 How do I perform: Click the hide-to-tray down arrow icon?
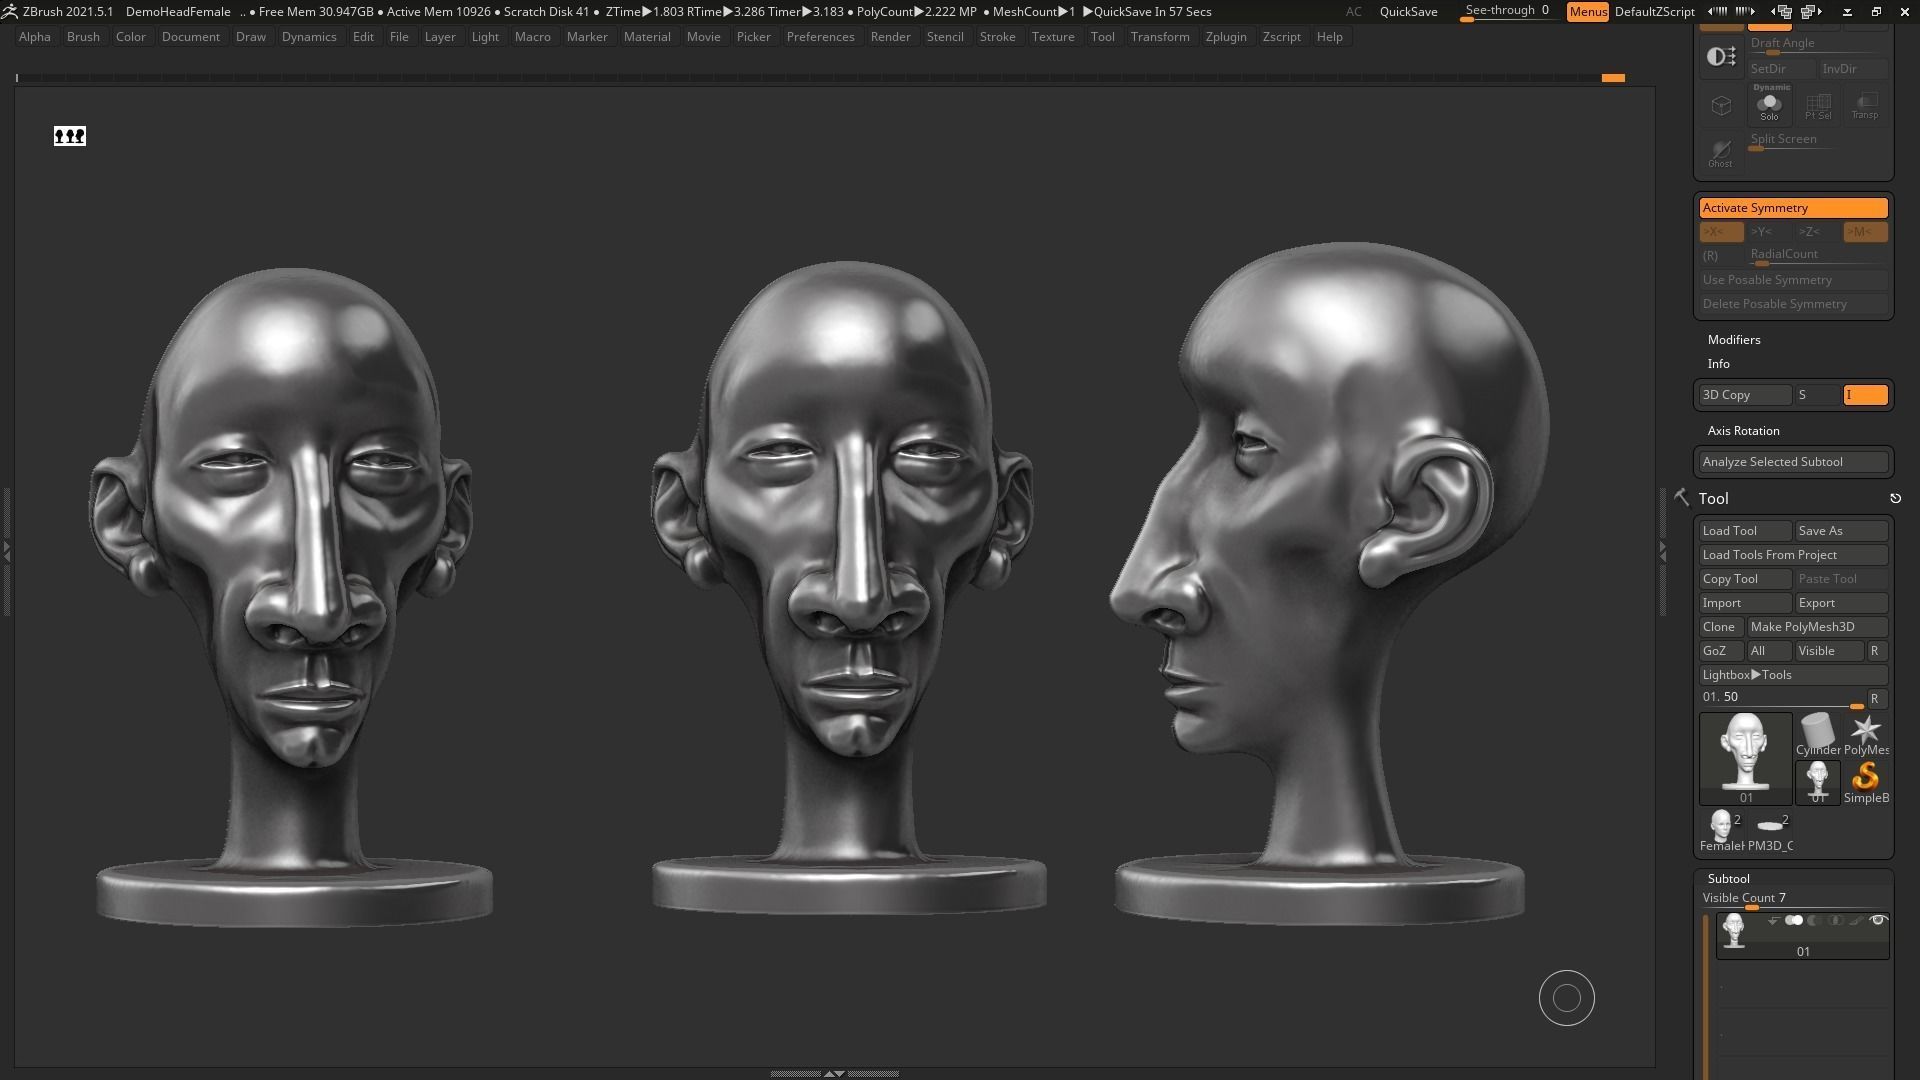[x=1847, y=12]
